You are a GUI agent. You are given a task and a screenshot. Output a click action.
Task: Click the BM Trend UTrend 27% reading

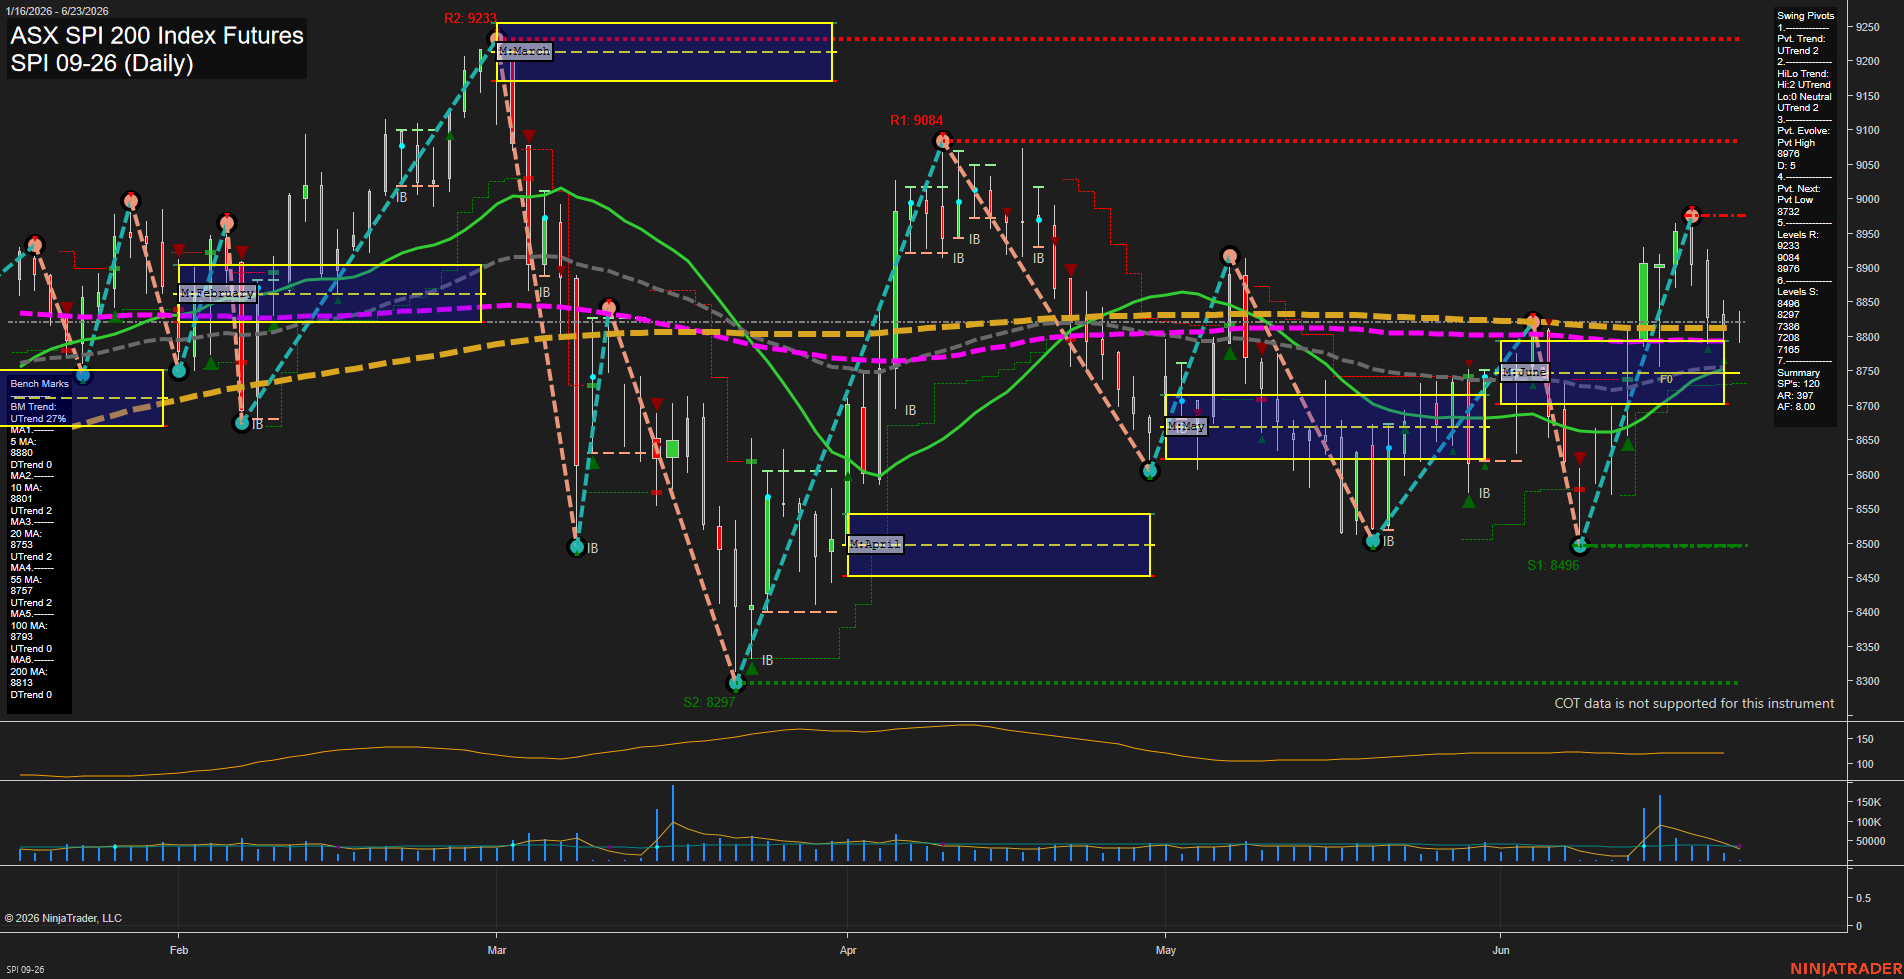[38, 413]
